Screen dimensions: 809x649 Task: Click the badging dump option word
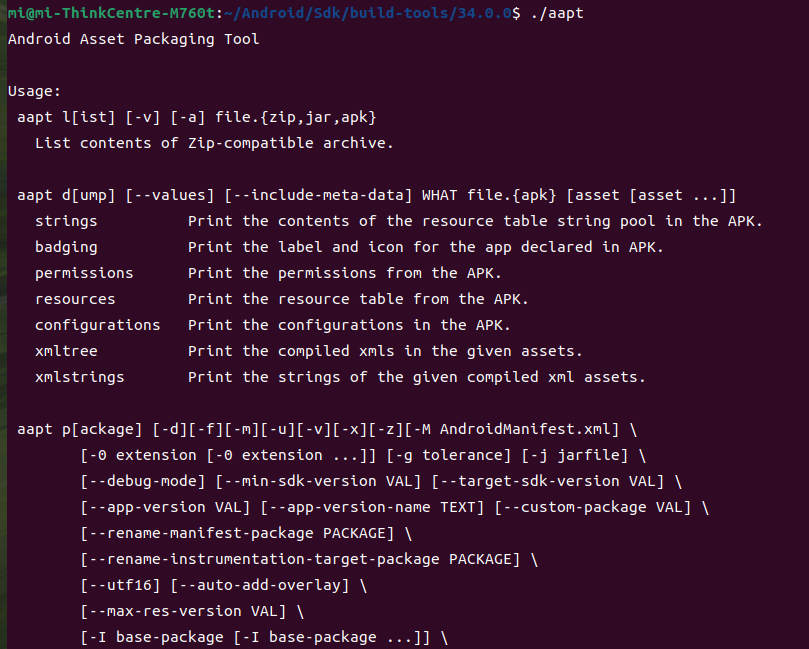coord(66,247)
